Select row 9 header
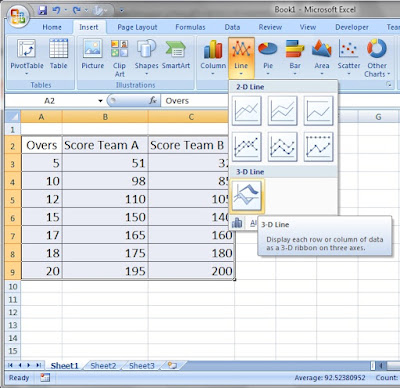Viewport: 400px width, 388px height. coord(13,272)
